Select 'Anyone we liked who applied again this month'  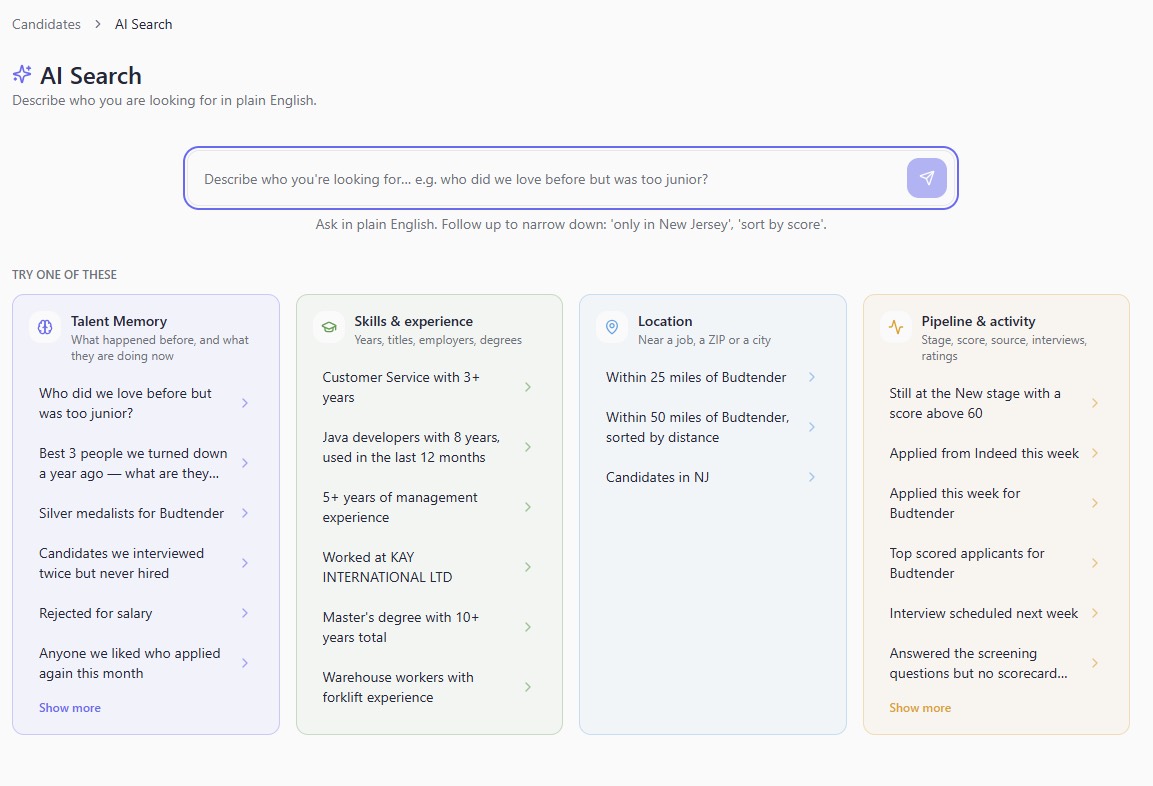pyautogui.click(x=145, y=663)
